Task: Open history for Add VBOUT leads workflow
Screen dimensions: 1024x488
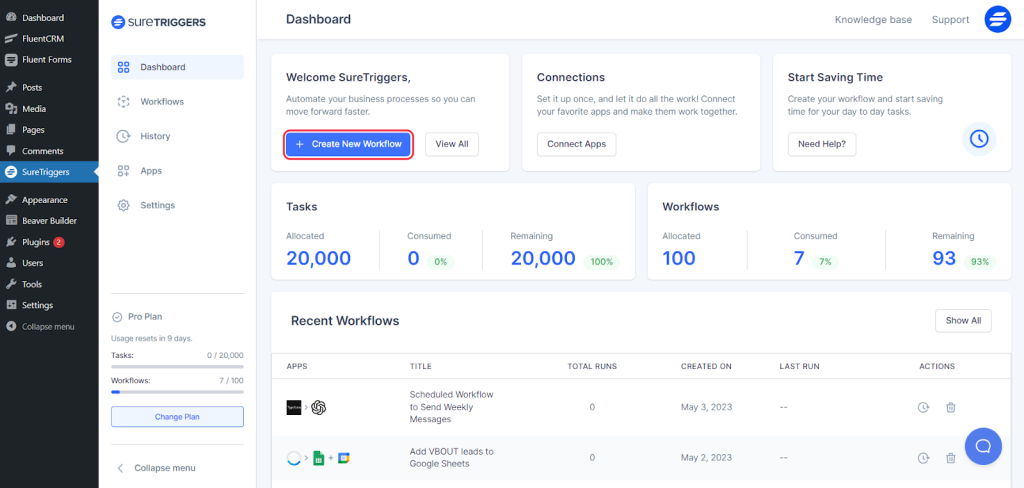Action: pos(923,458)
